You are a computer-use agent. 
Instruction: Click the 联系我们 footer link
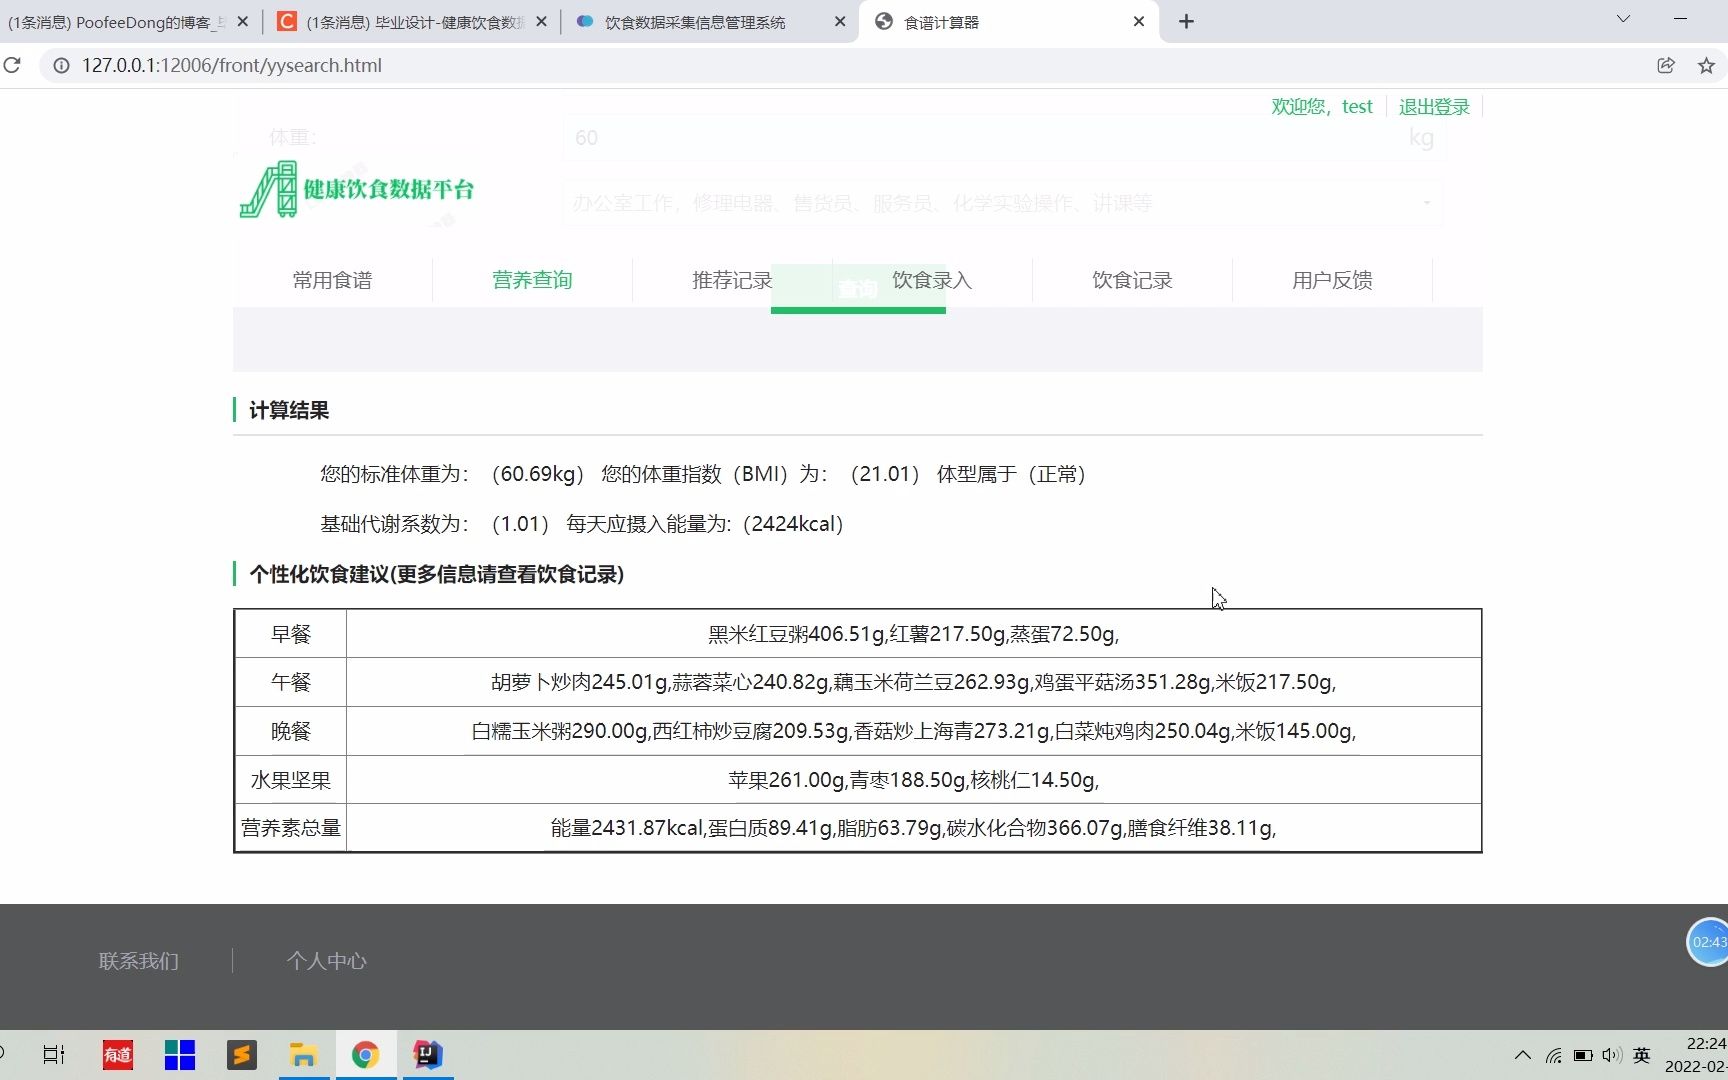[139, 961]
